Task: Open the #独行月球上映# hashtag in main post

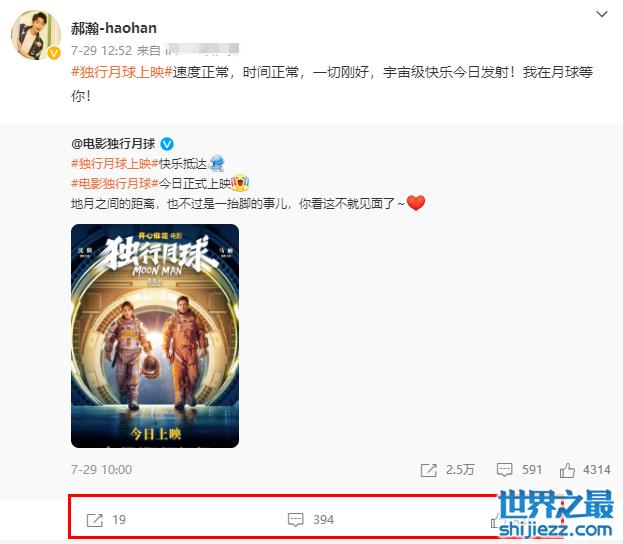Action: click(122, 72)
